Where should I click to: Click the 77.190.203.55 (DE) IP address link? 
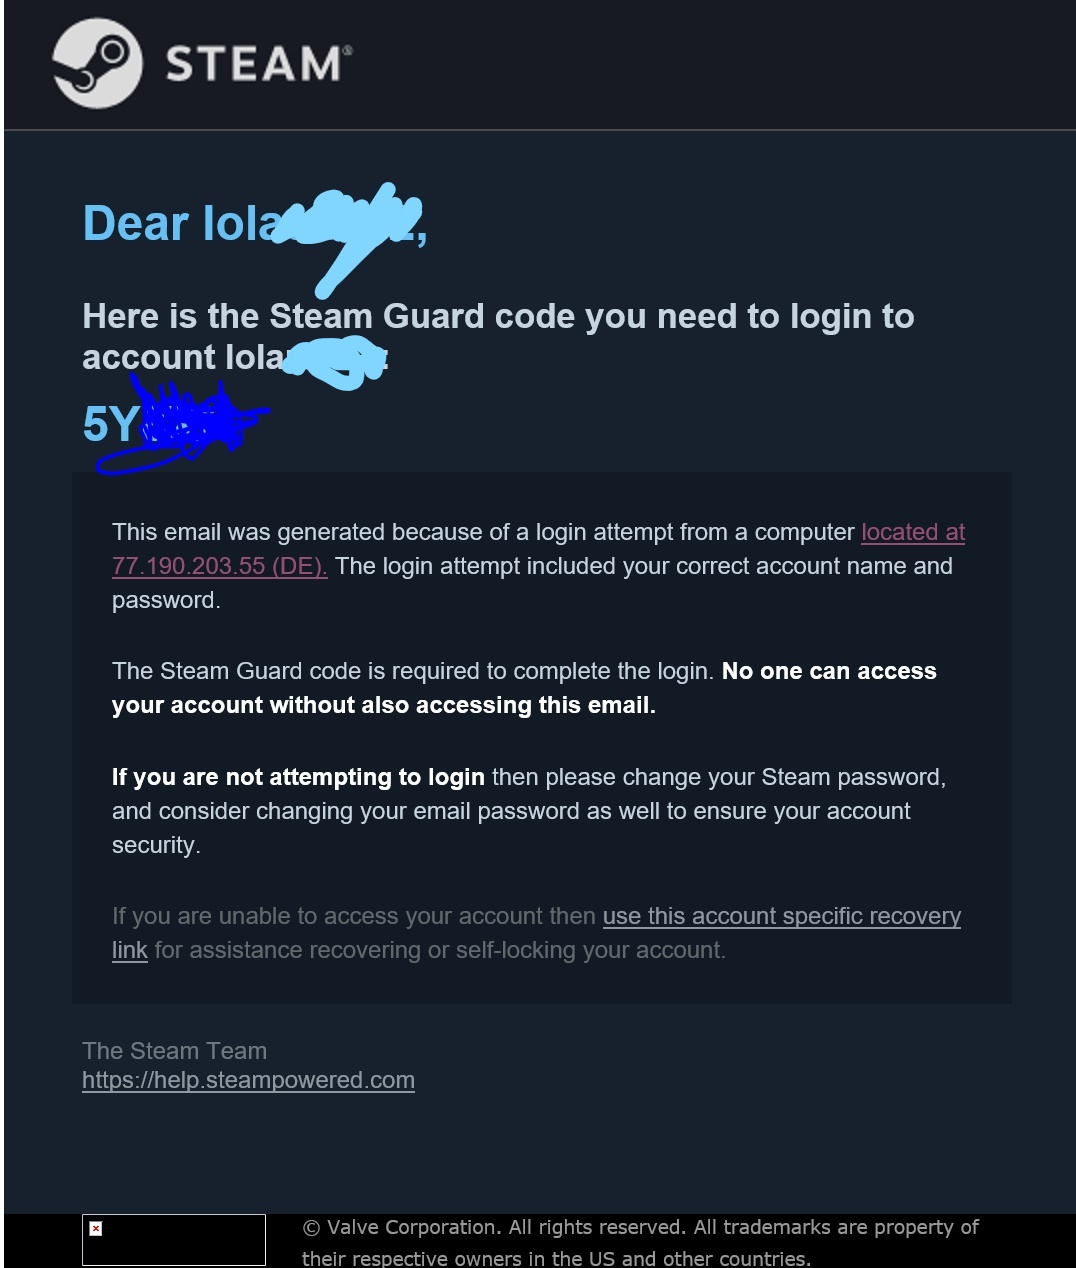[x=219, y=566]
